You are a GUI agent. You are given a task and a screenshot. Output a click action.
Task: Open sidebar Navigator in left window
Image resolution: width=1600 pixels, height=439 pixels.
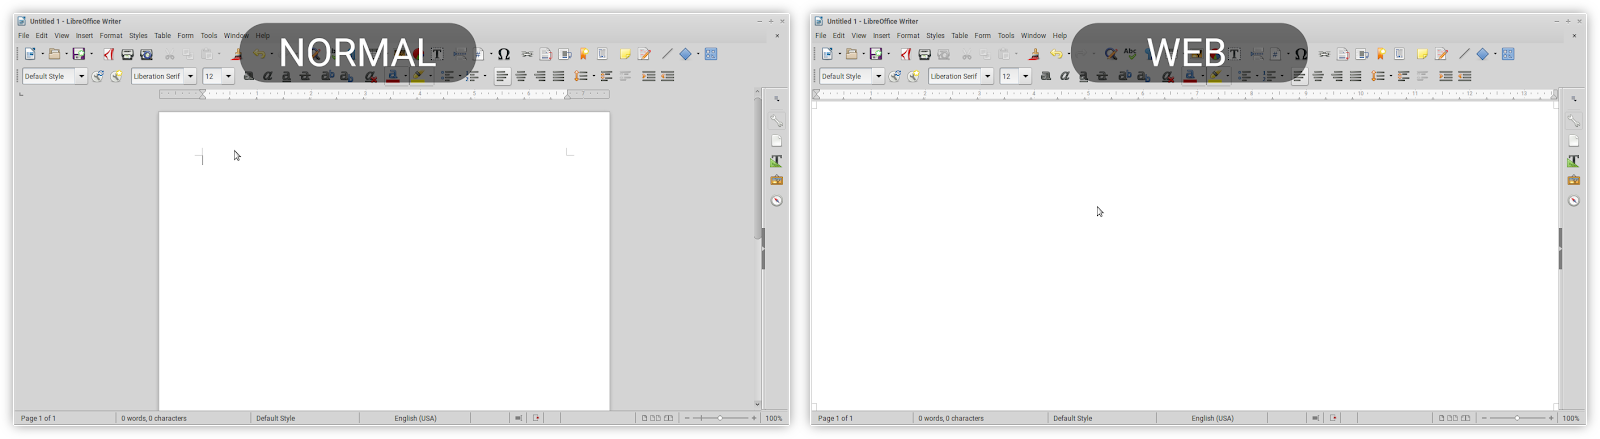[x=776, y=200]
